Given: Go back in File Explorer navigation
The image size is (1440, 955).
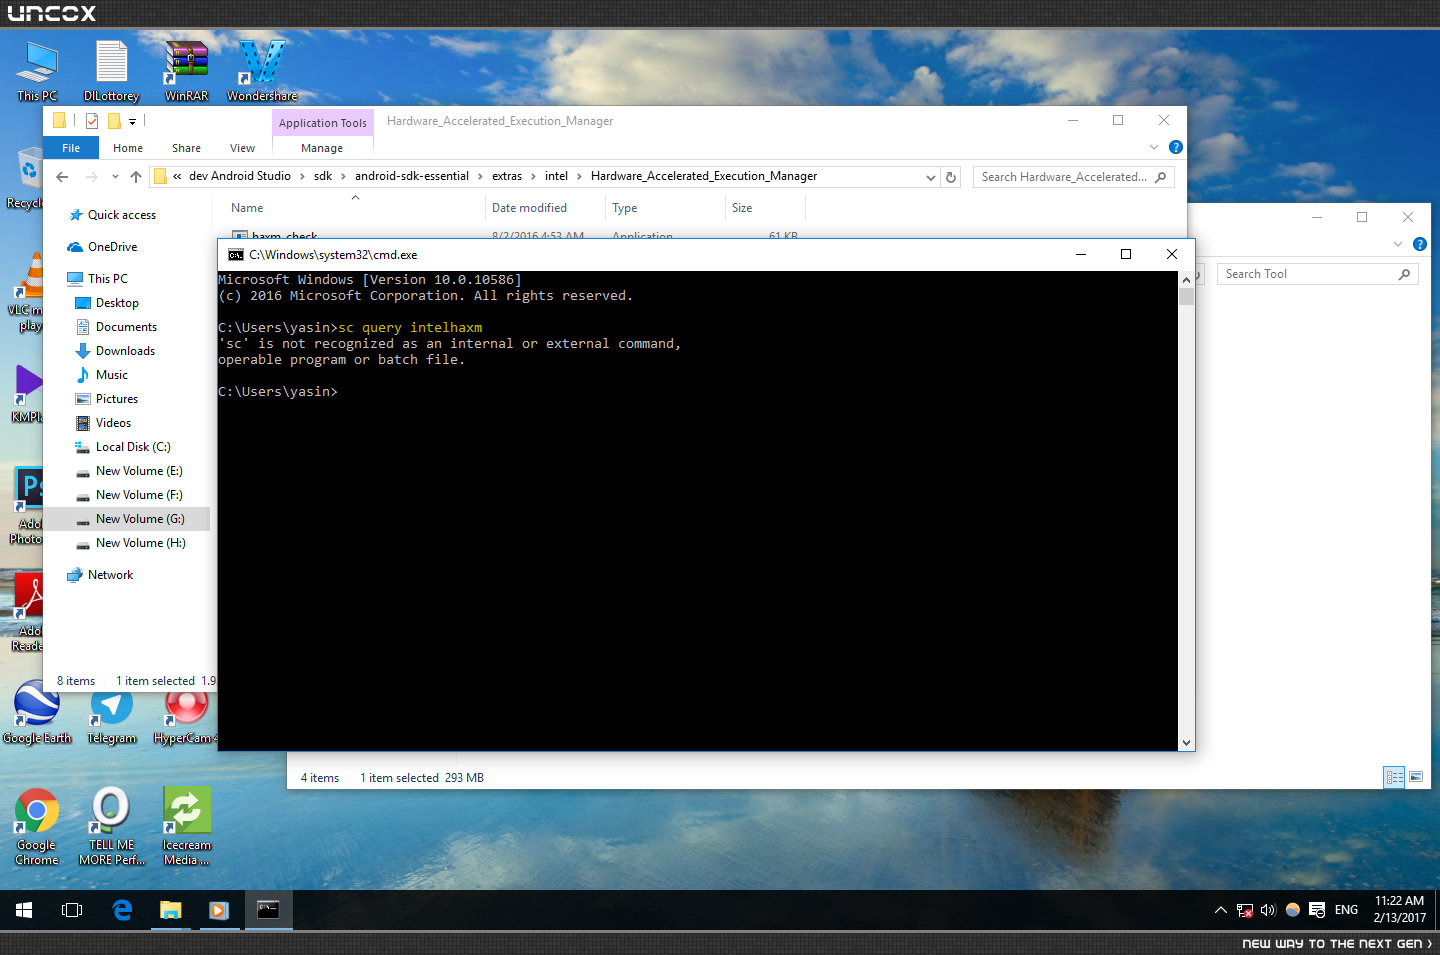Looking at the screenshot, I should point(62,177).
